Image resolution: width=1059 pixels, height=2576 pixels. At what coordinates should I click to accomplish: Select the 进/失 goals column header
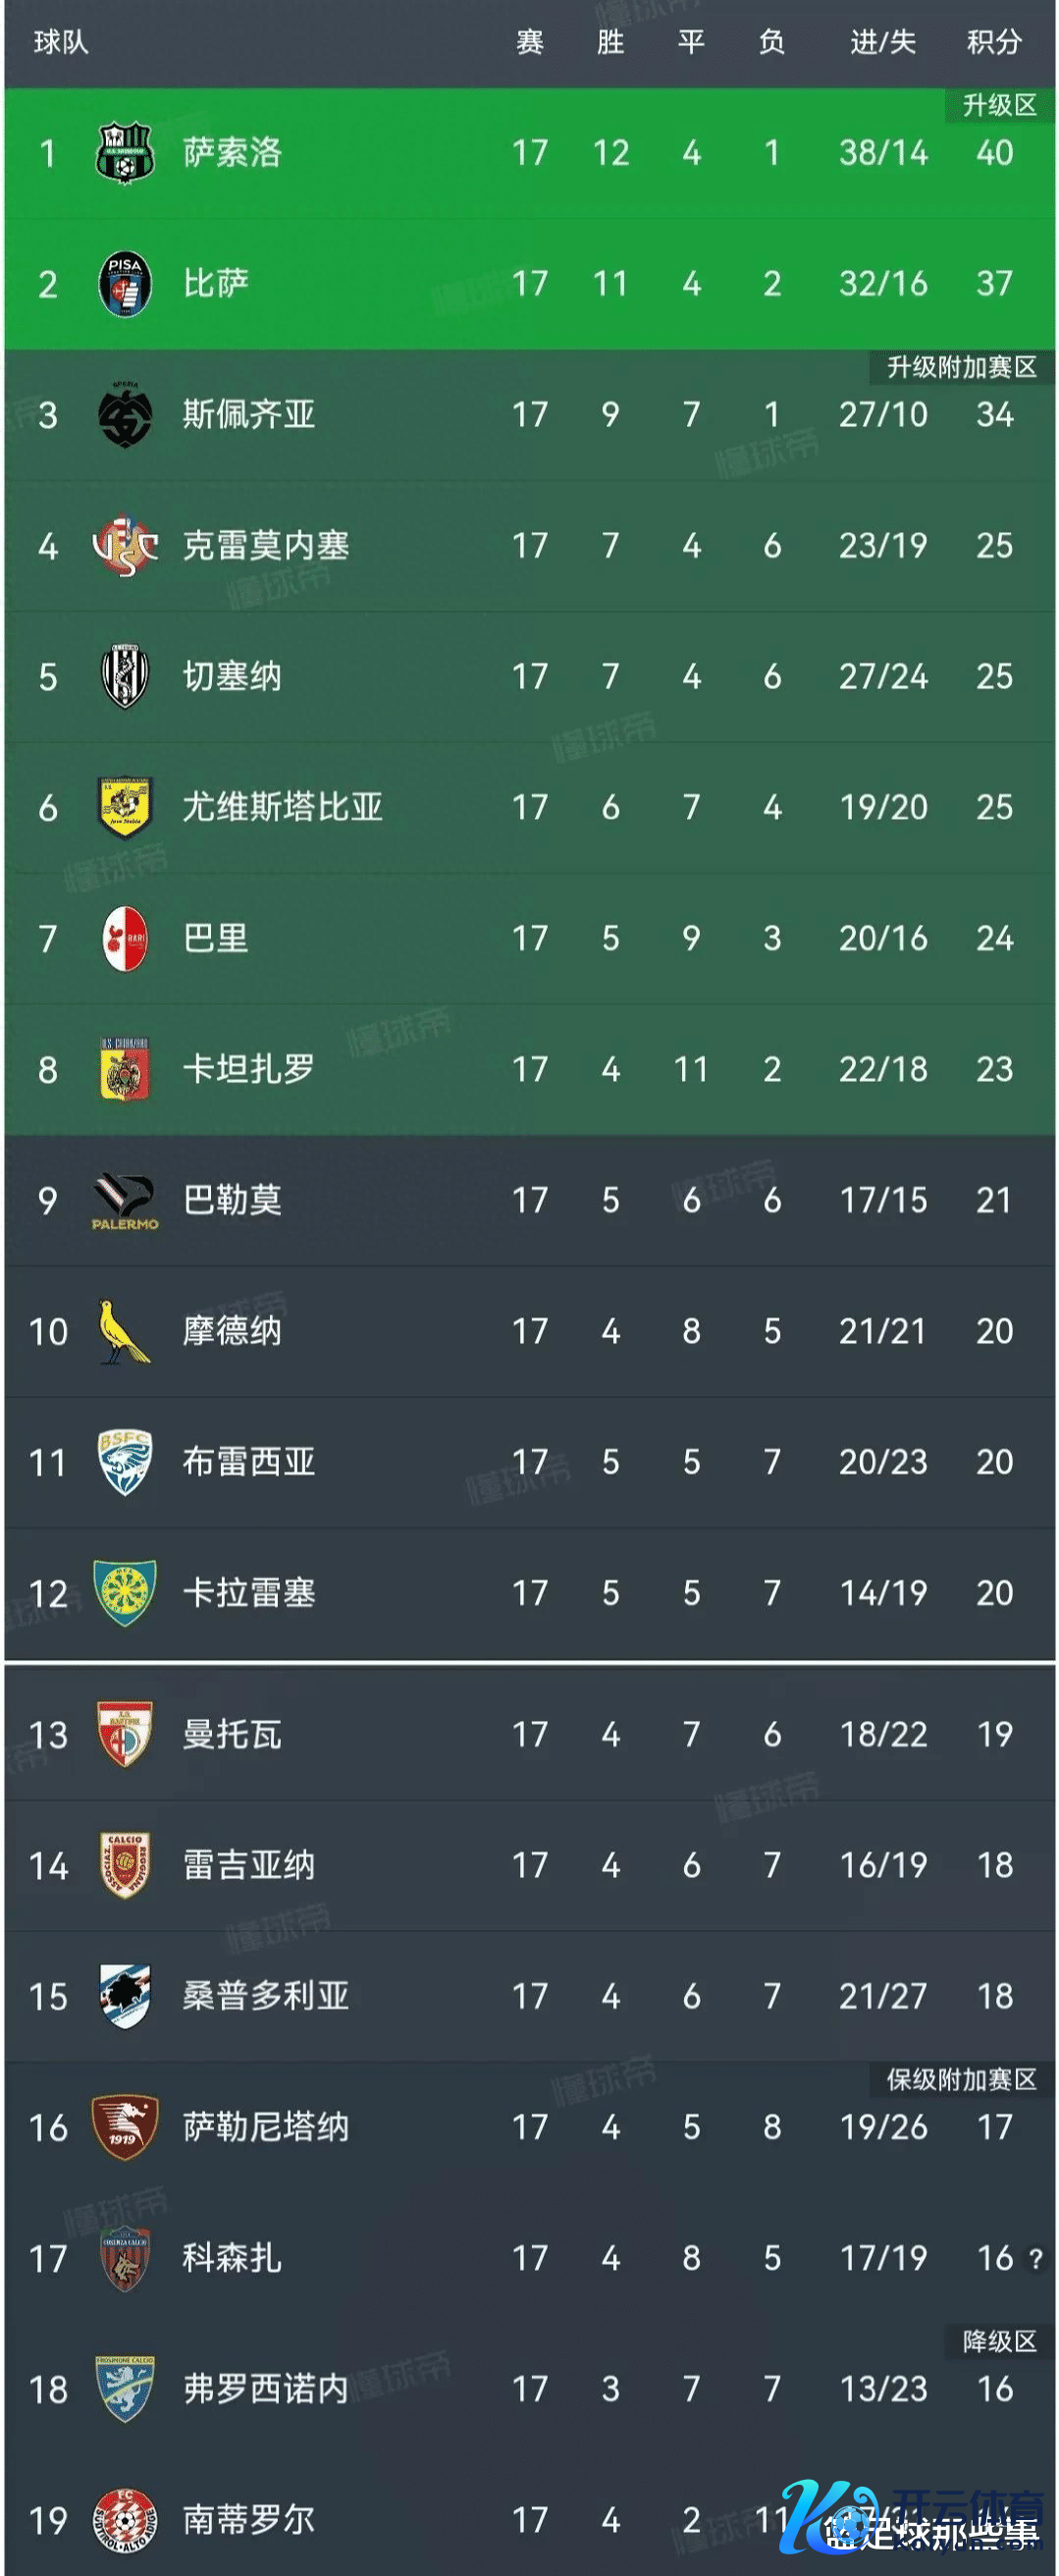pyautogui.click(x=882, y=42)
